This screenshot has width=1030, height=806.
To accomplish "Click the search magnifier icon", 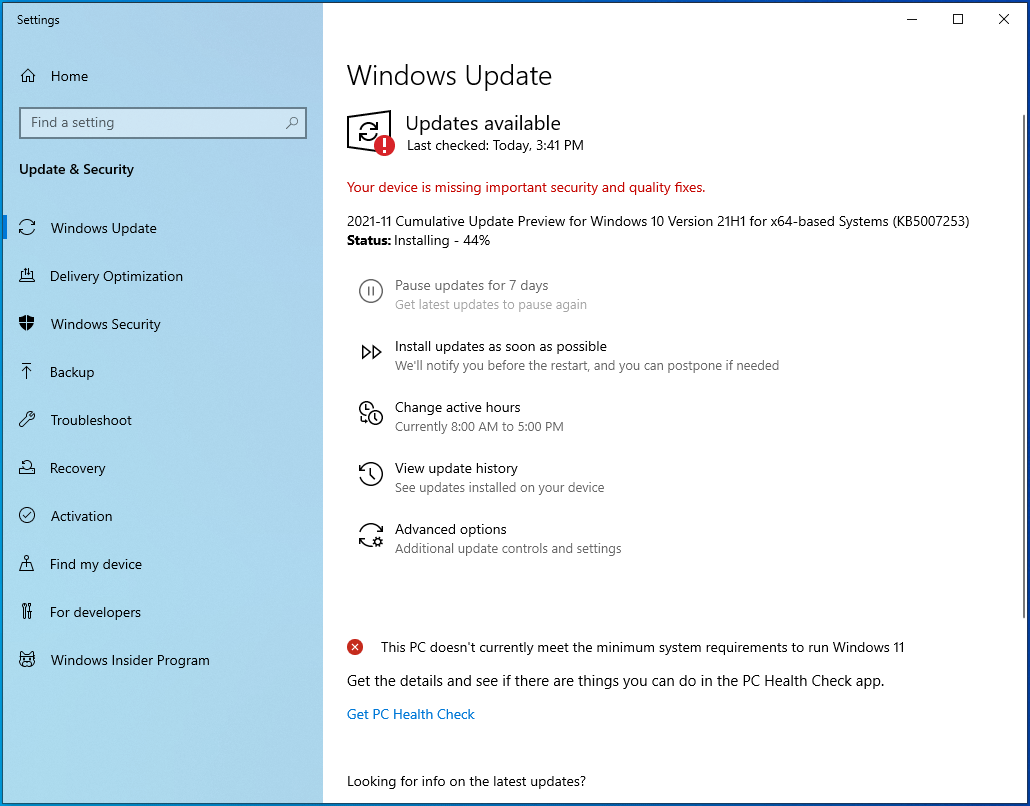I will pyautogui.click(x=291, y=122).
